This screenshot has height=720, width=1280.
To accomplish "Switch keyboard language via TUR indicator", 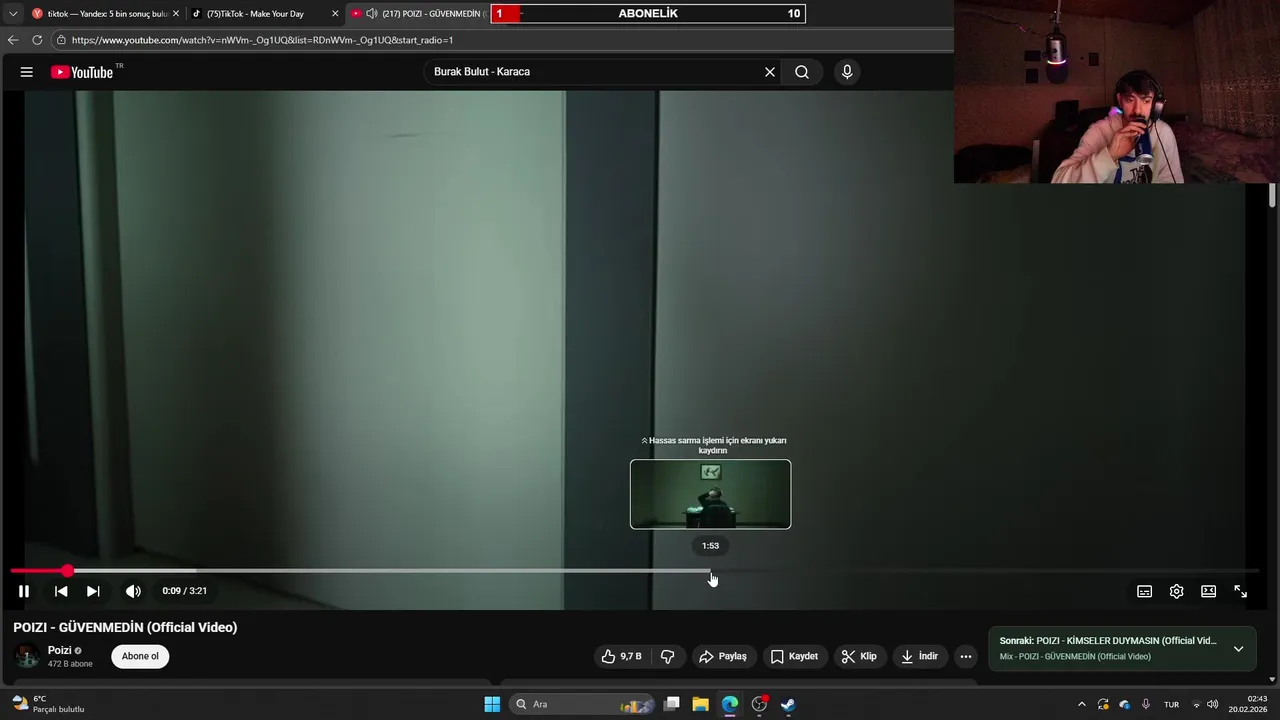I will [1171, 704].
